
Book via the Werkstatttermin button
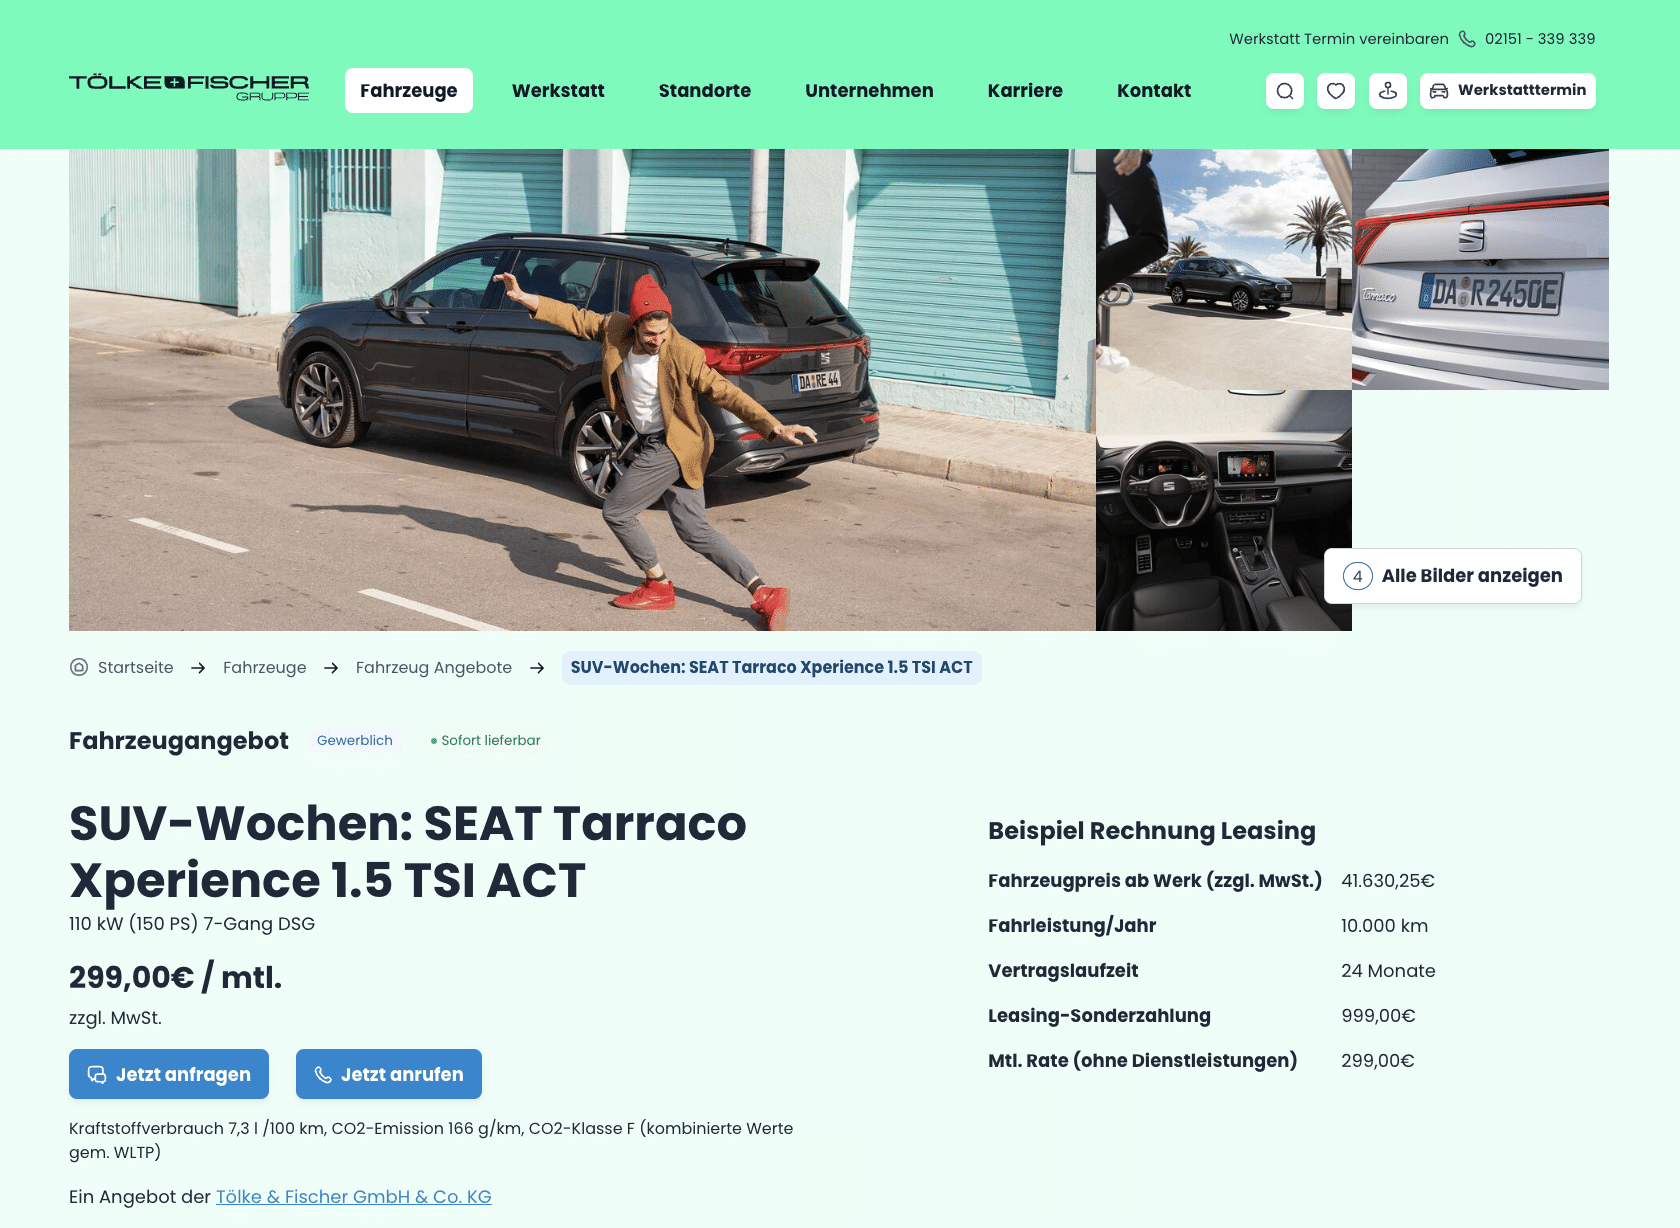coord(1508,91)
